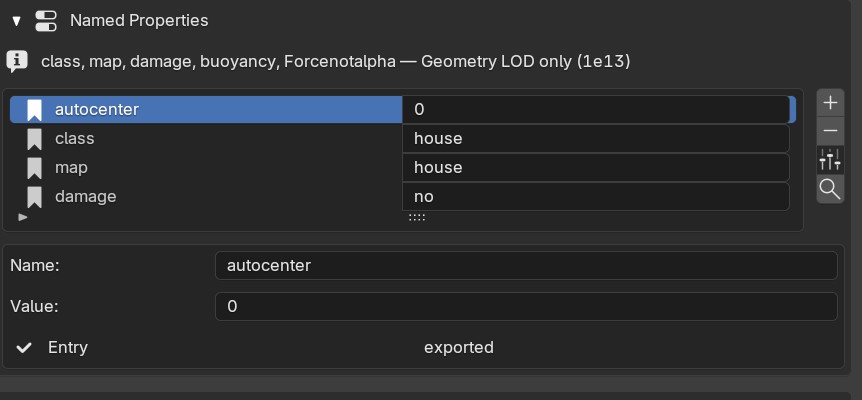This screenshot has width=862, height=400.
Task: Click the no value in damage row
Action: click(x=596, y=197)
